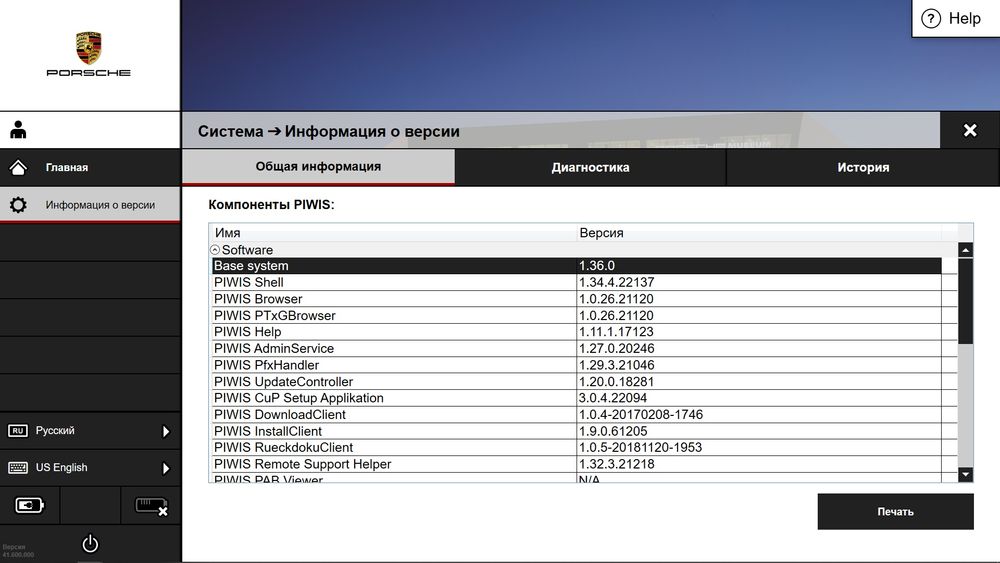
Task: Select the PIWIS InstallClient row
Action: pos(577,431)
